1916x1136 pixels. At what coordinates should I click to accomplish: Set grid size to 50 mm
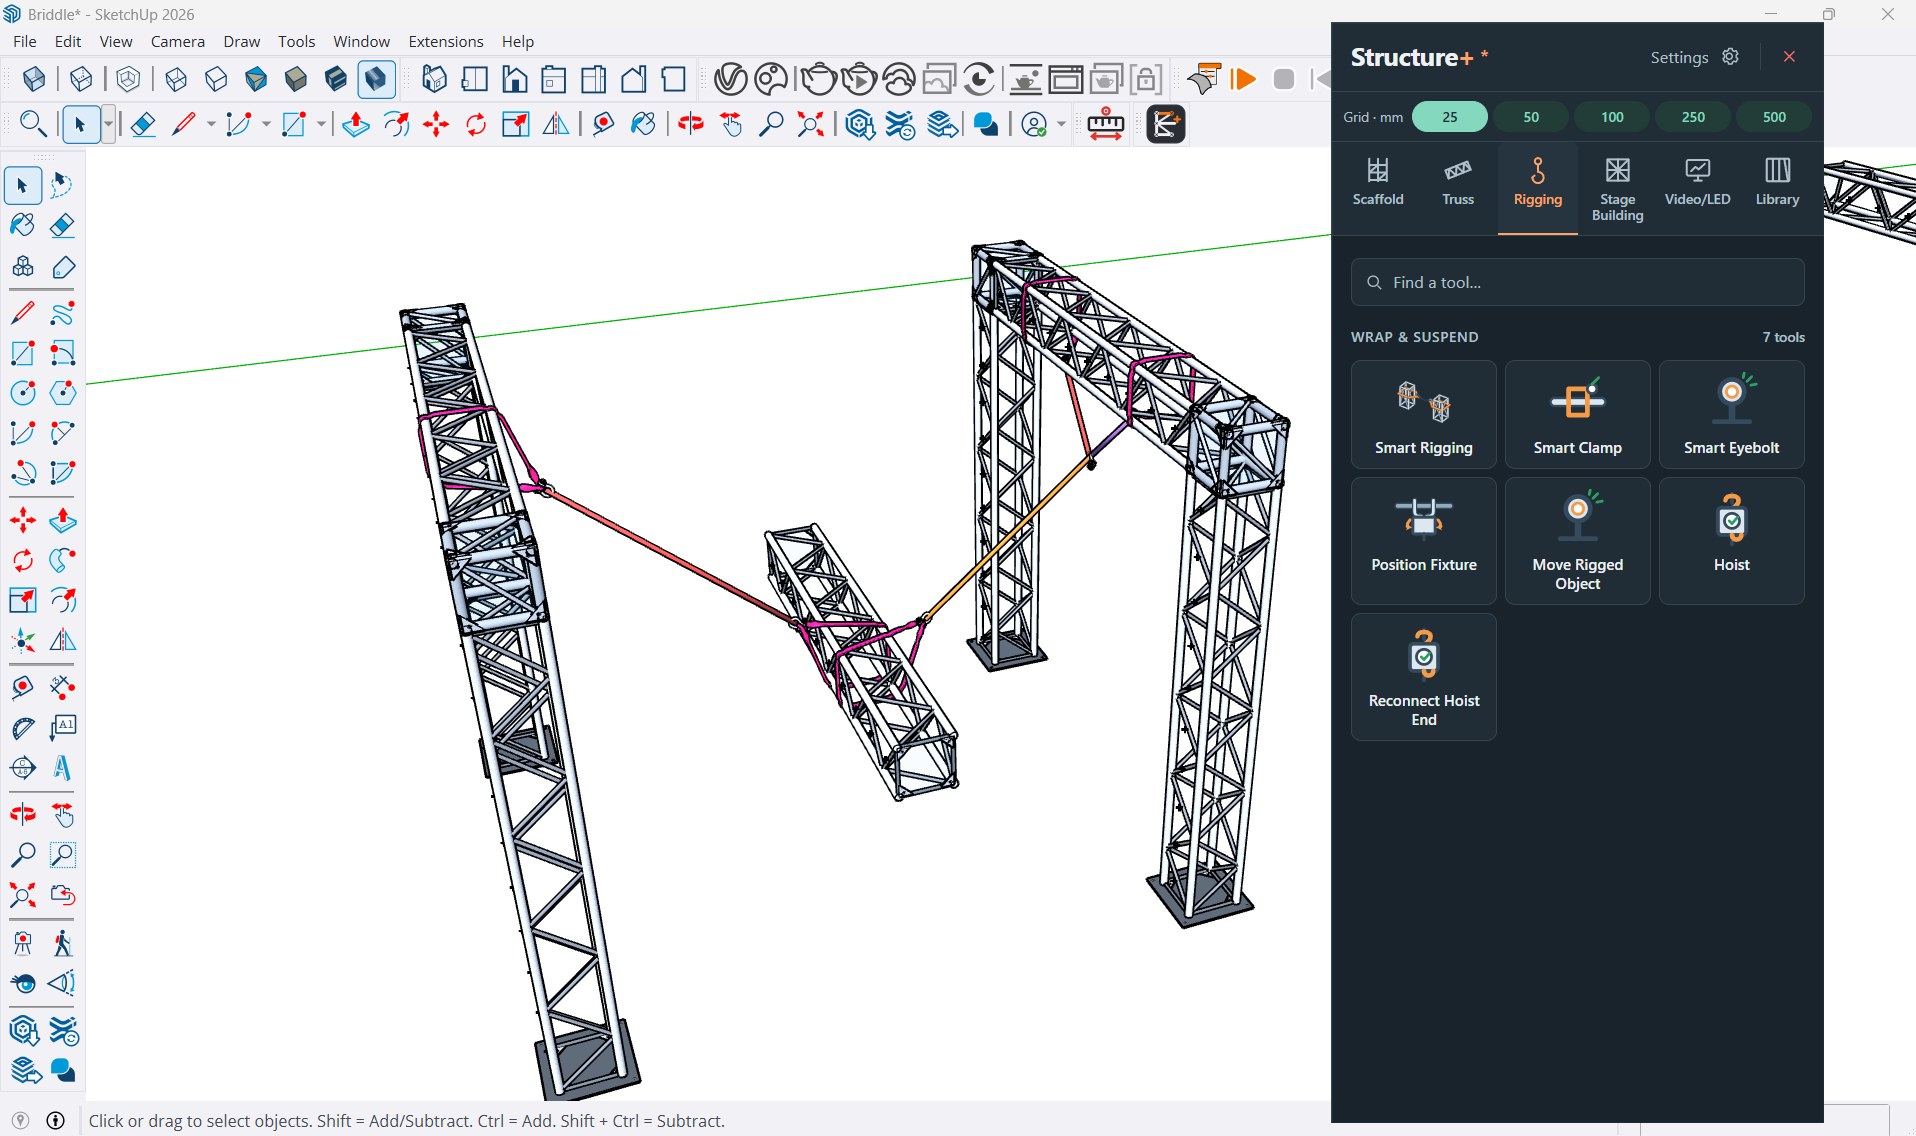click(1530, 117)
